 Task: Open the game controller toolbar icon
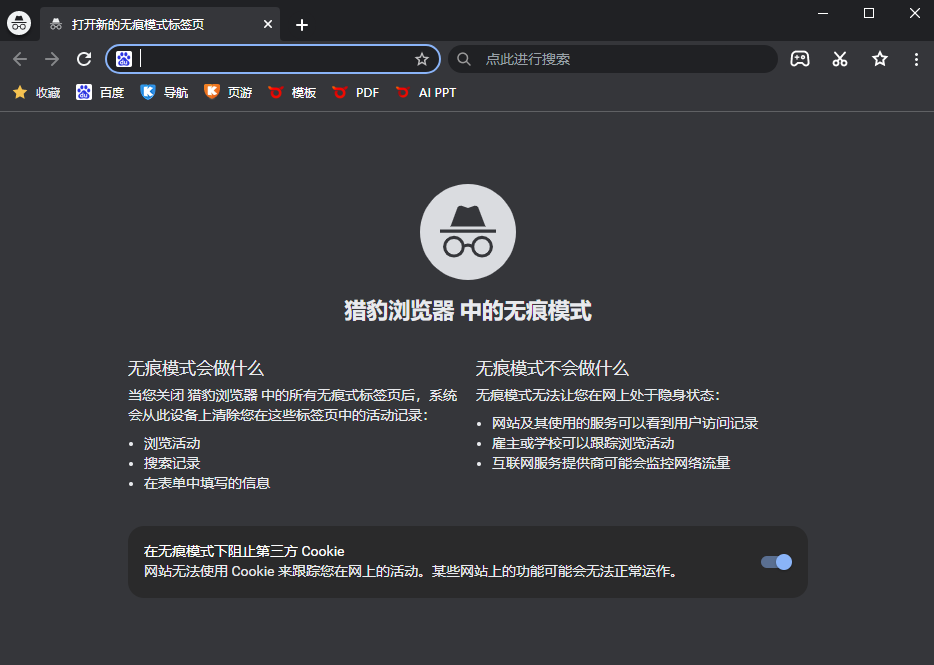click(x=799, y=59)
